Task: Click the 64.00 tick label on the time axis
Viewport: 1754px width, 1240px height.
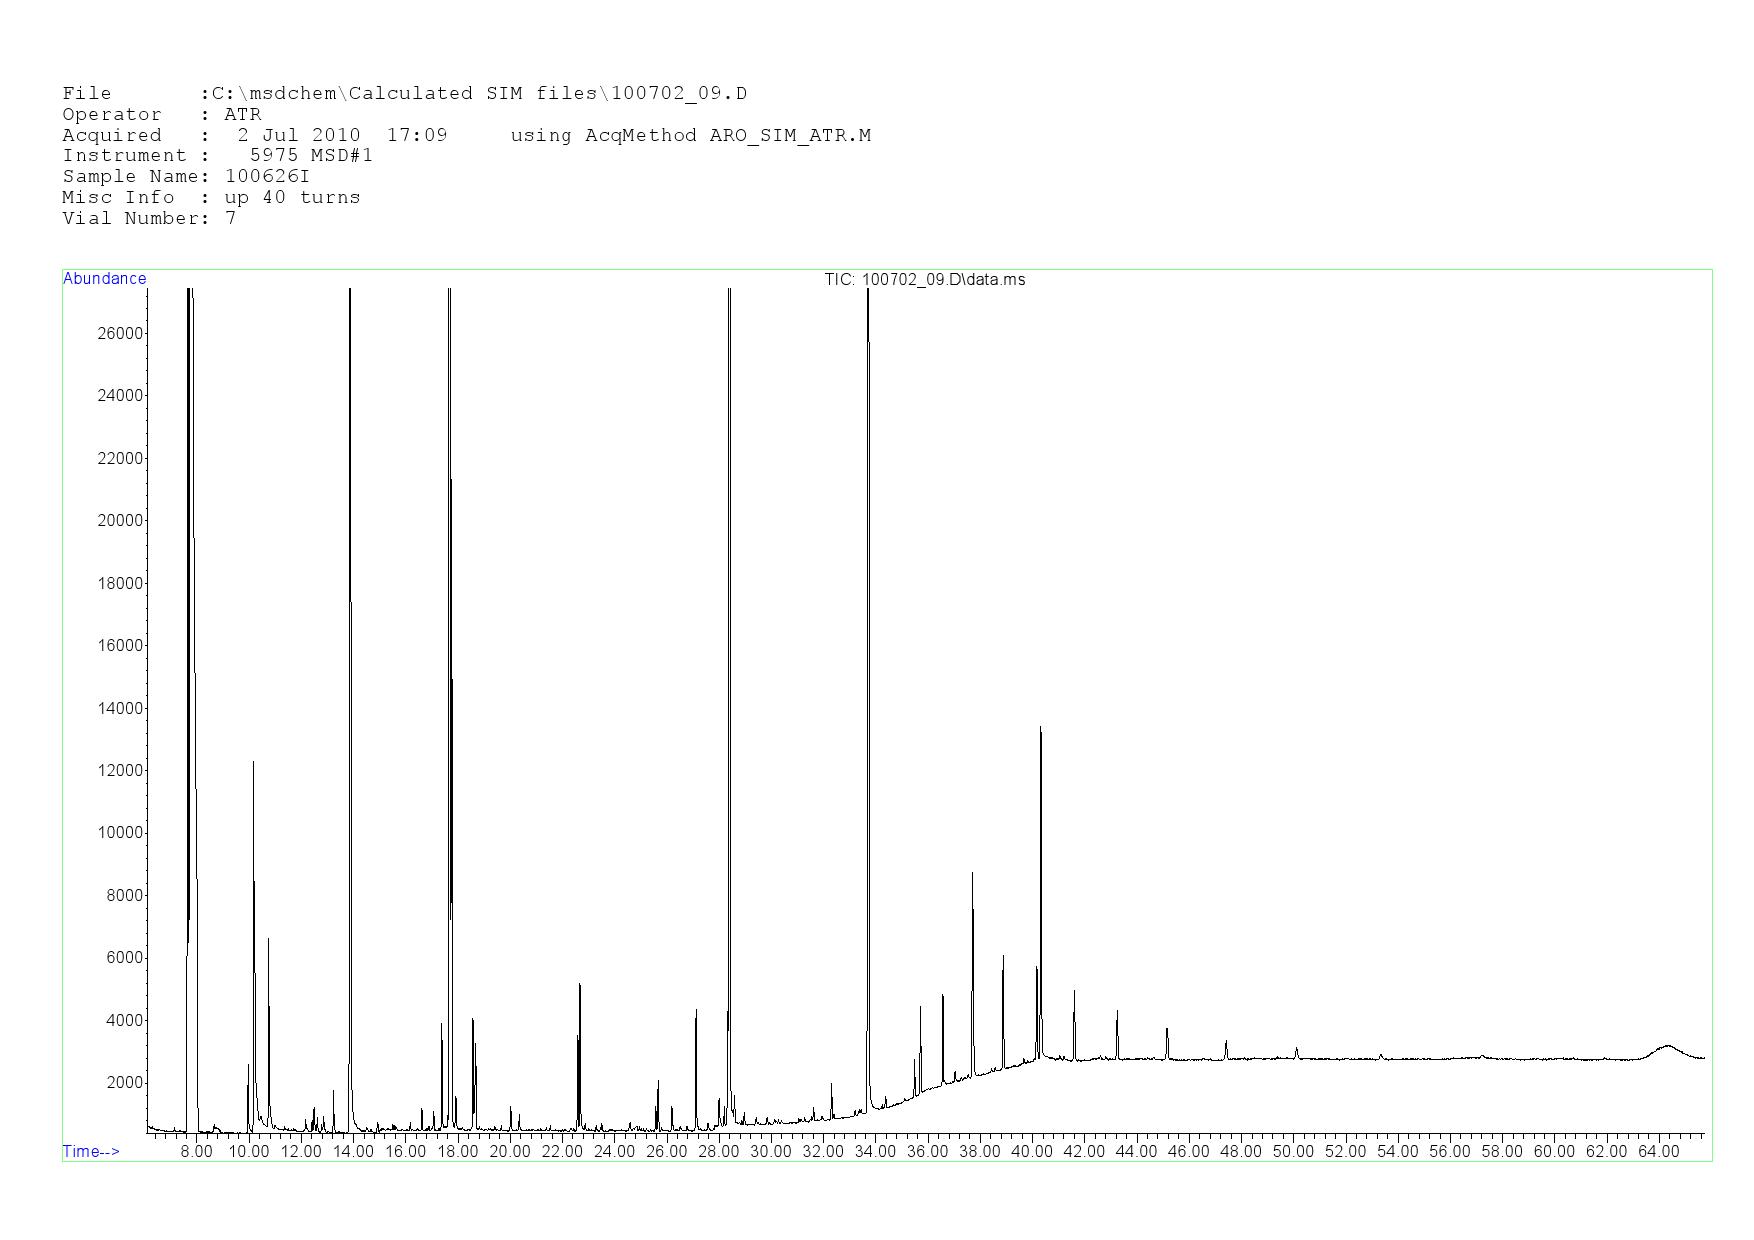Action: 1658,1152
